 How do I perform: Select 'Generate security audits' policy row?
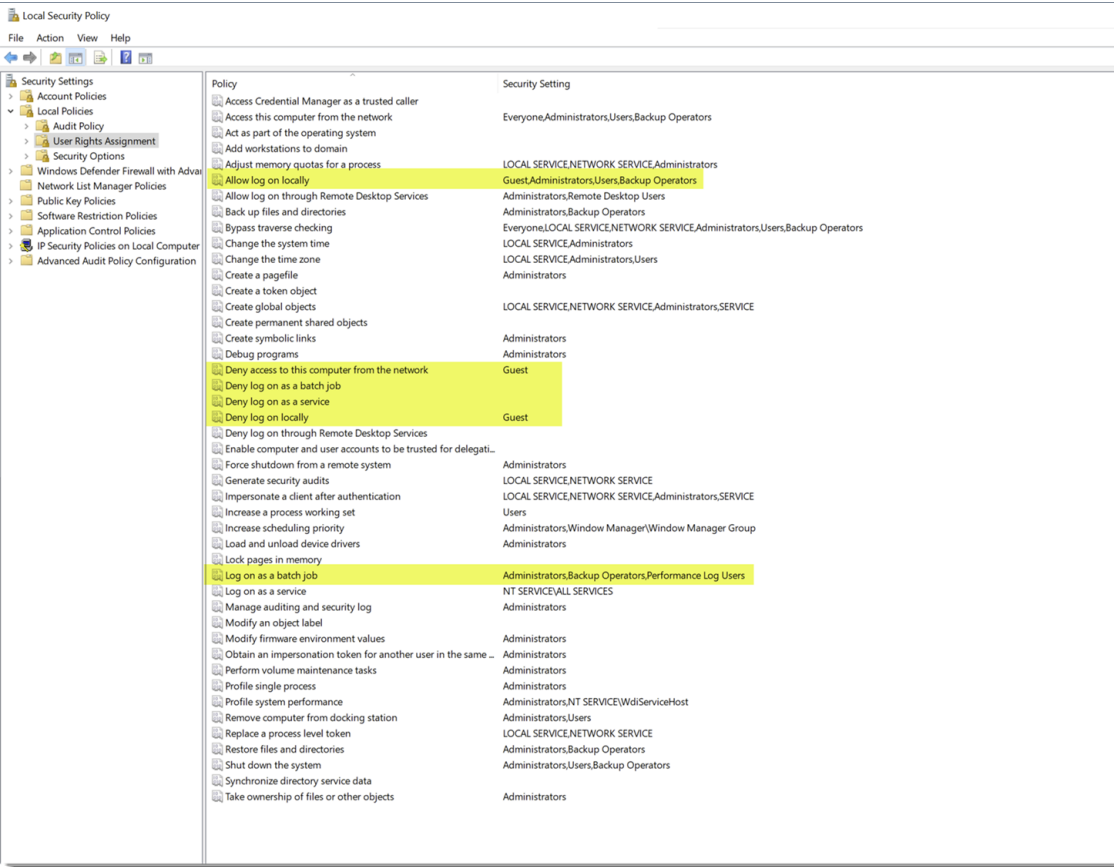click(277, 480)
